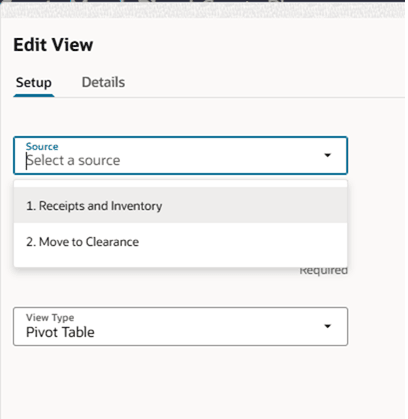The height and width of the screenshot is (419, 408).
Task: Click the Source select field
Action: pos(180,155)
